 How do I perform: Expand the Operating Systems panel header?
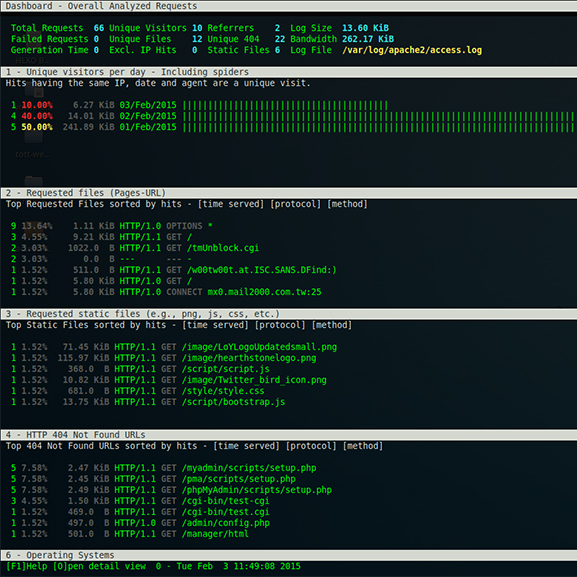click(x=288, y=555)
